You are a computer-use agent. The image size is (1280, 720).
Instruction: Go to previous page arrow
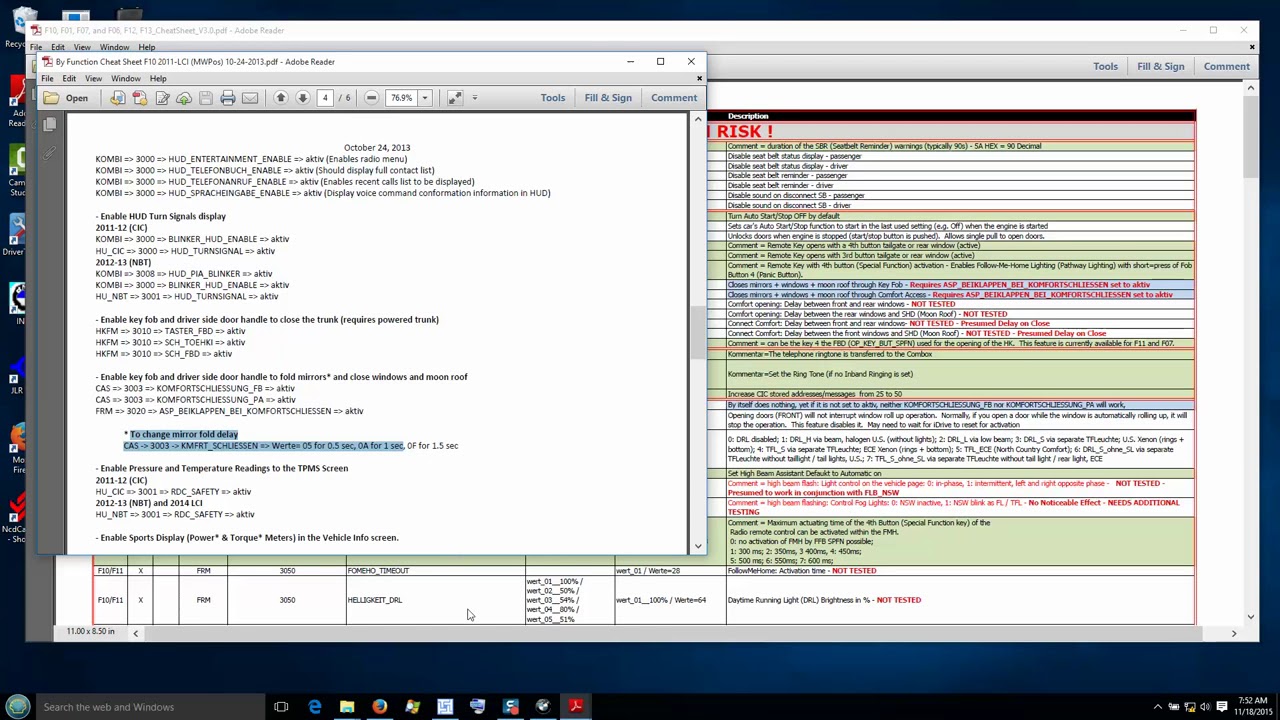[x=281, y=98]
